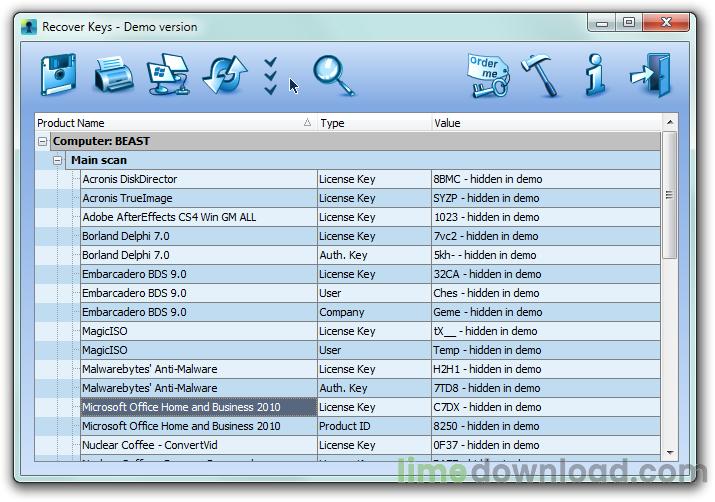Click the value '1023 - hidden in demo'
715x502 pixels.
tap(486, 217)
